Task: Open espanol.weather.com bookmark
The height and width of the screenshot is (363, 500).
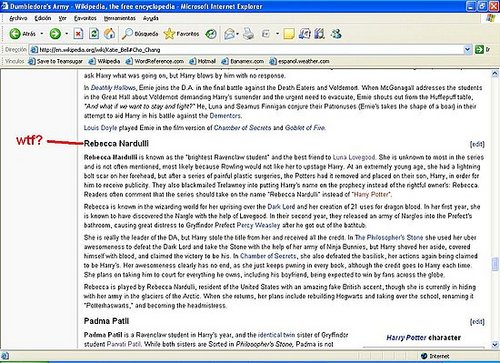Action: pyautogui.click(x=299, y=61)
